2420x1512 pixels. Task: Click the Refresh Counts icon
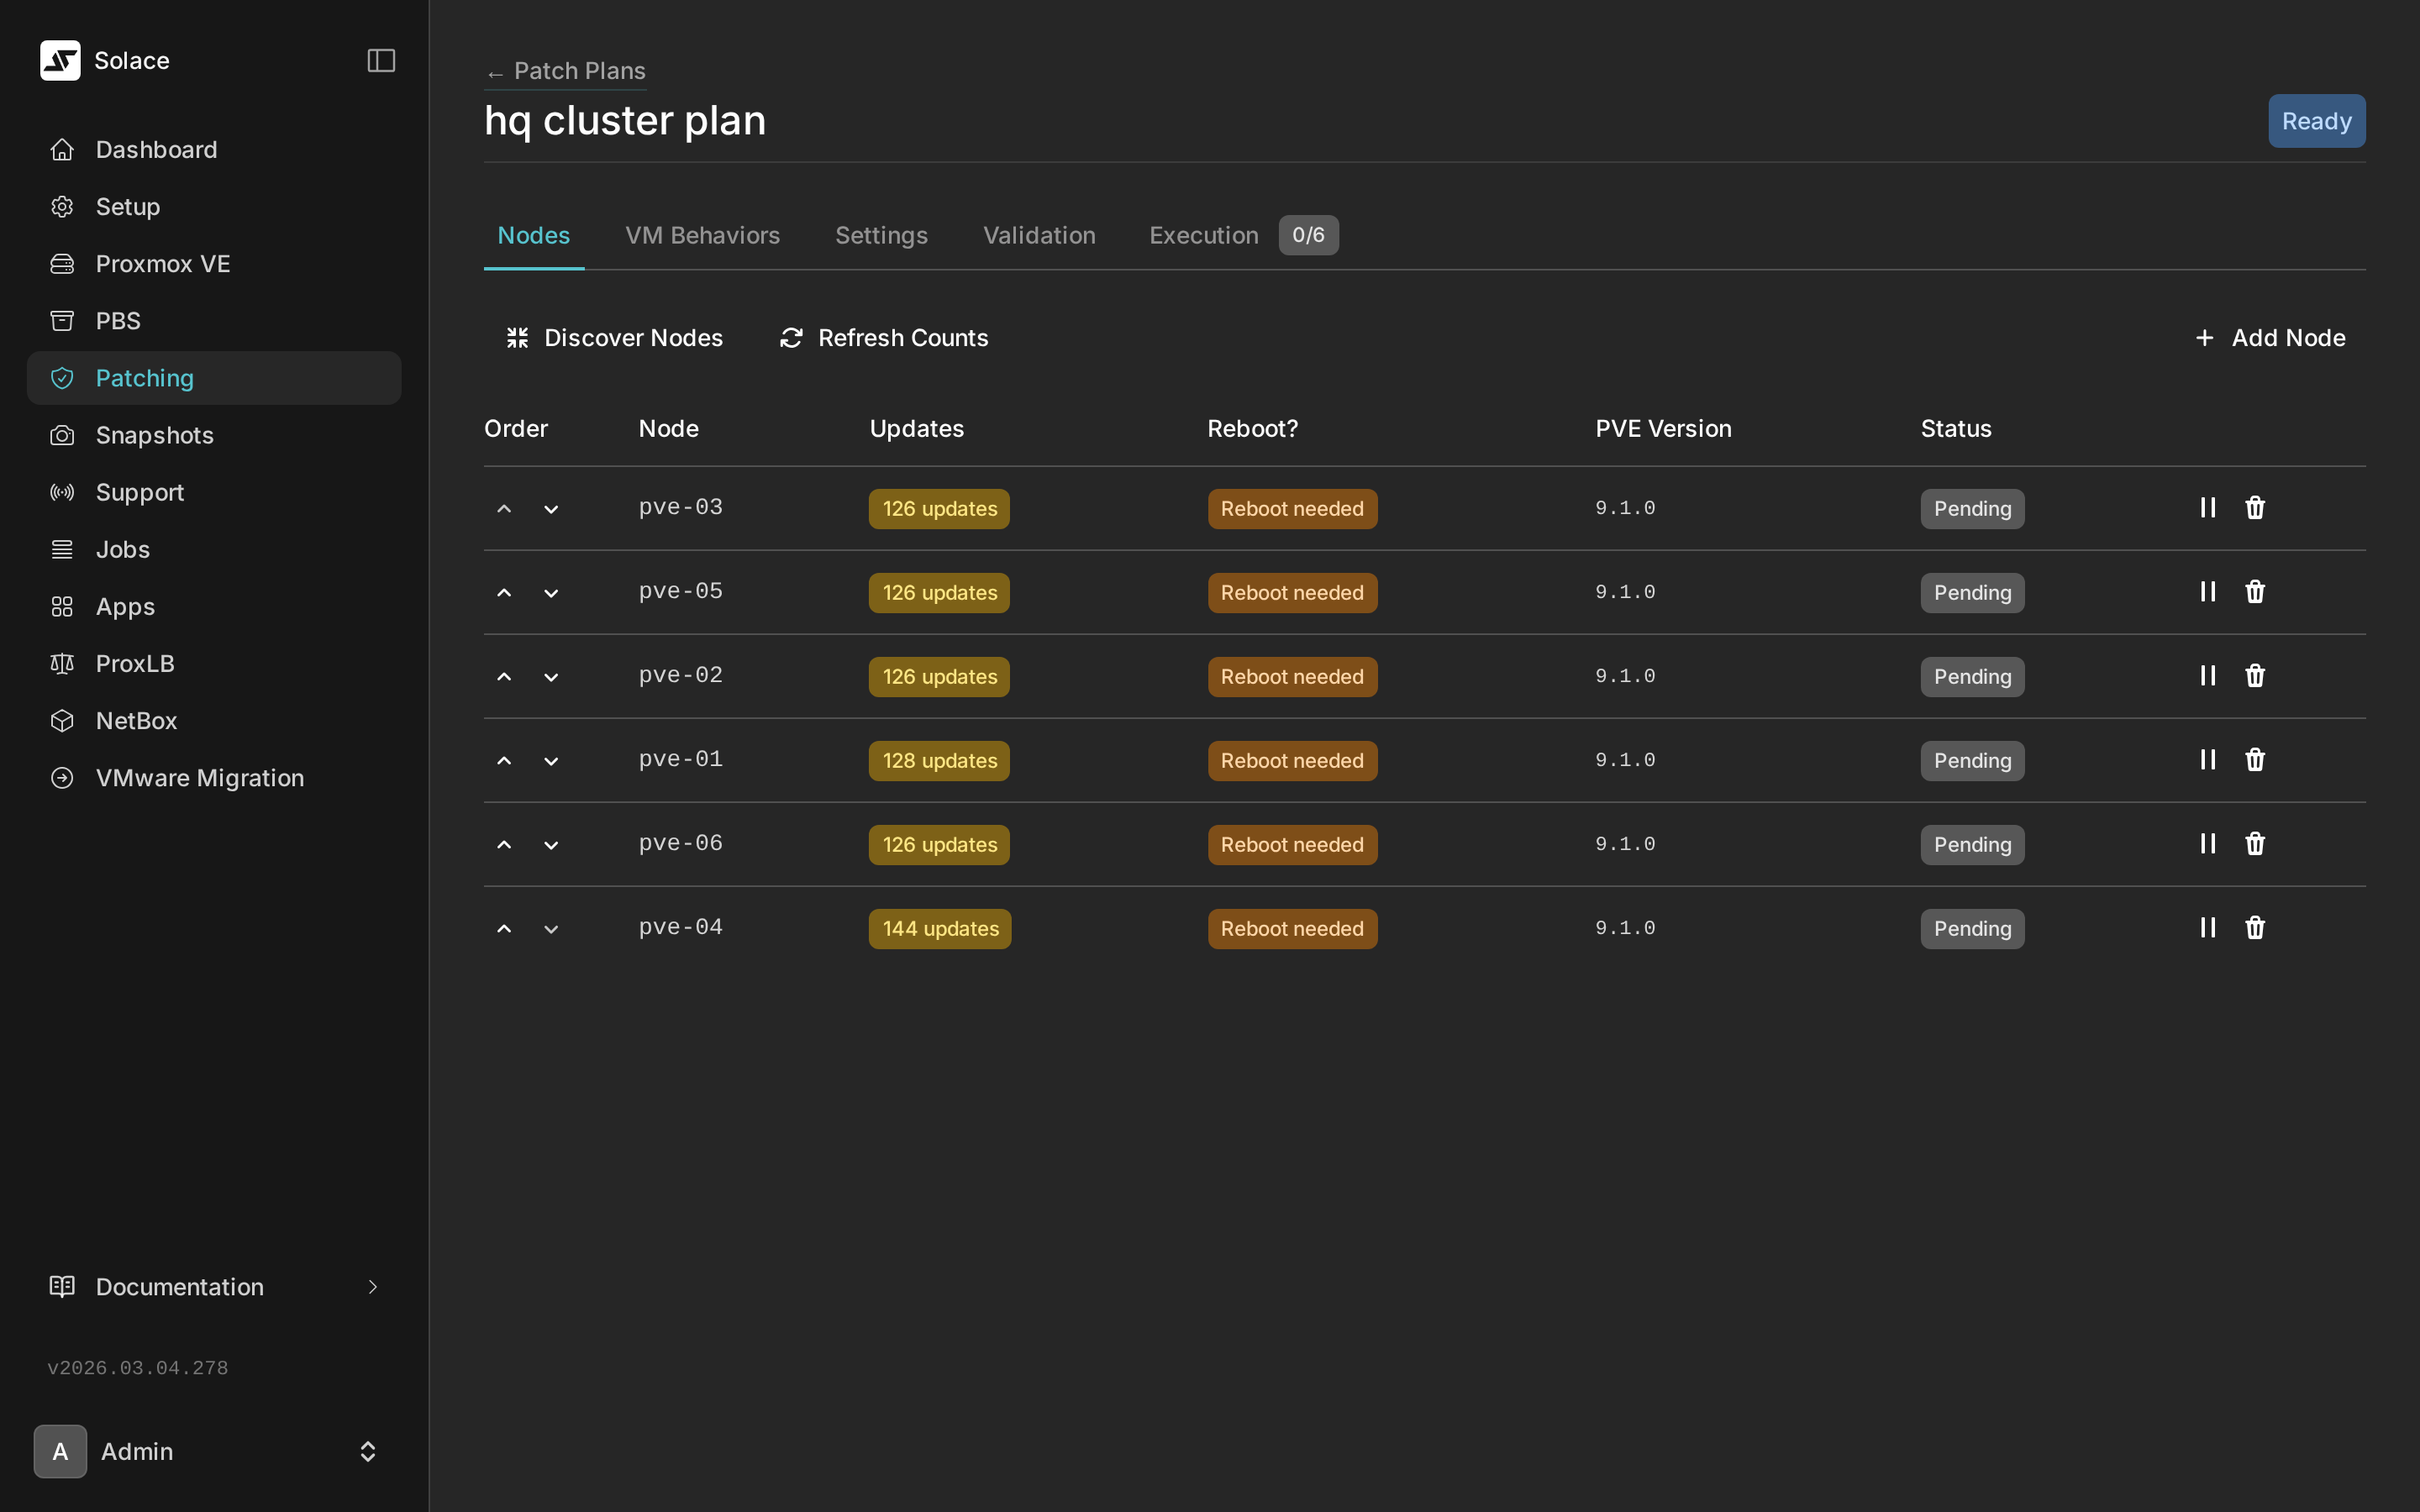[790, 337]
